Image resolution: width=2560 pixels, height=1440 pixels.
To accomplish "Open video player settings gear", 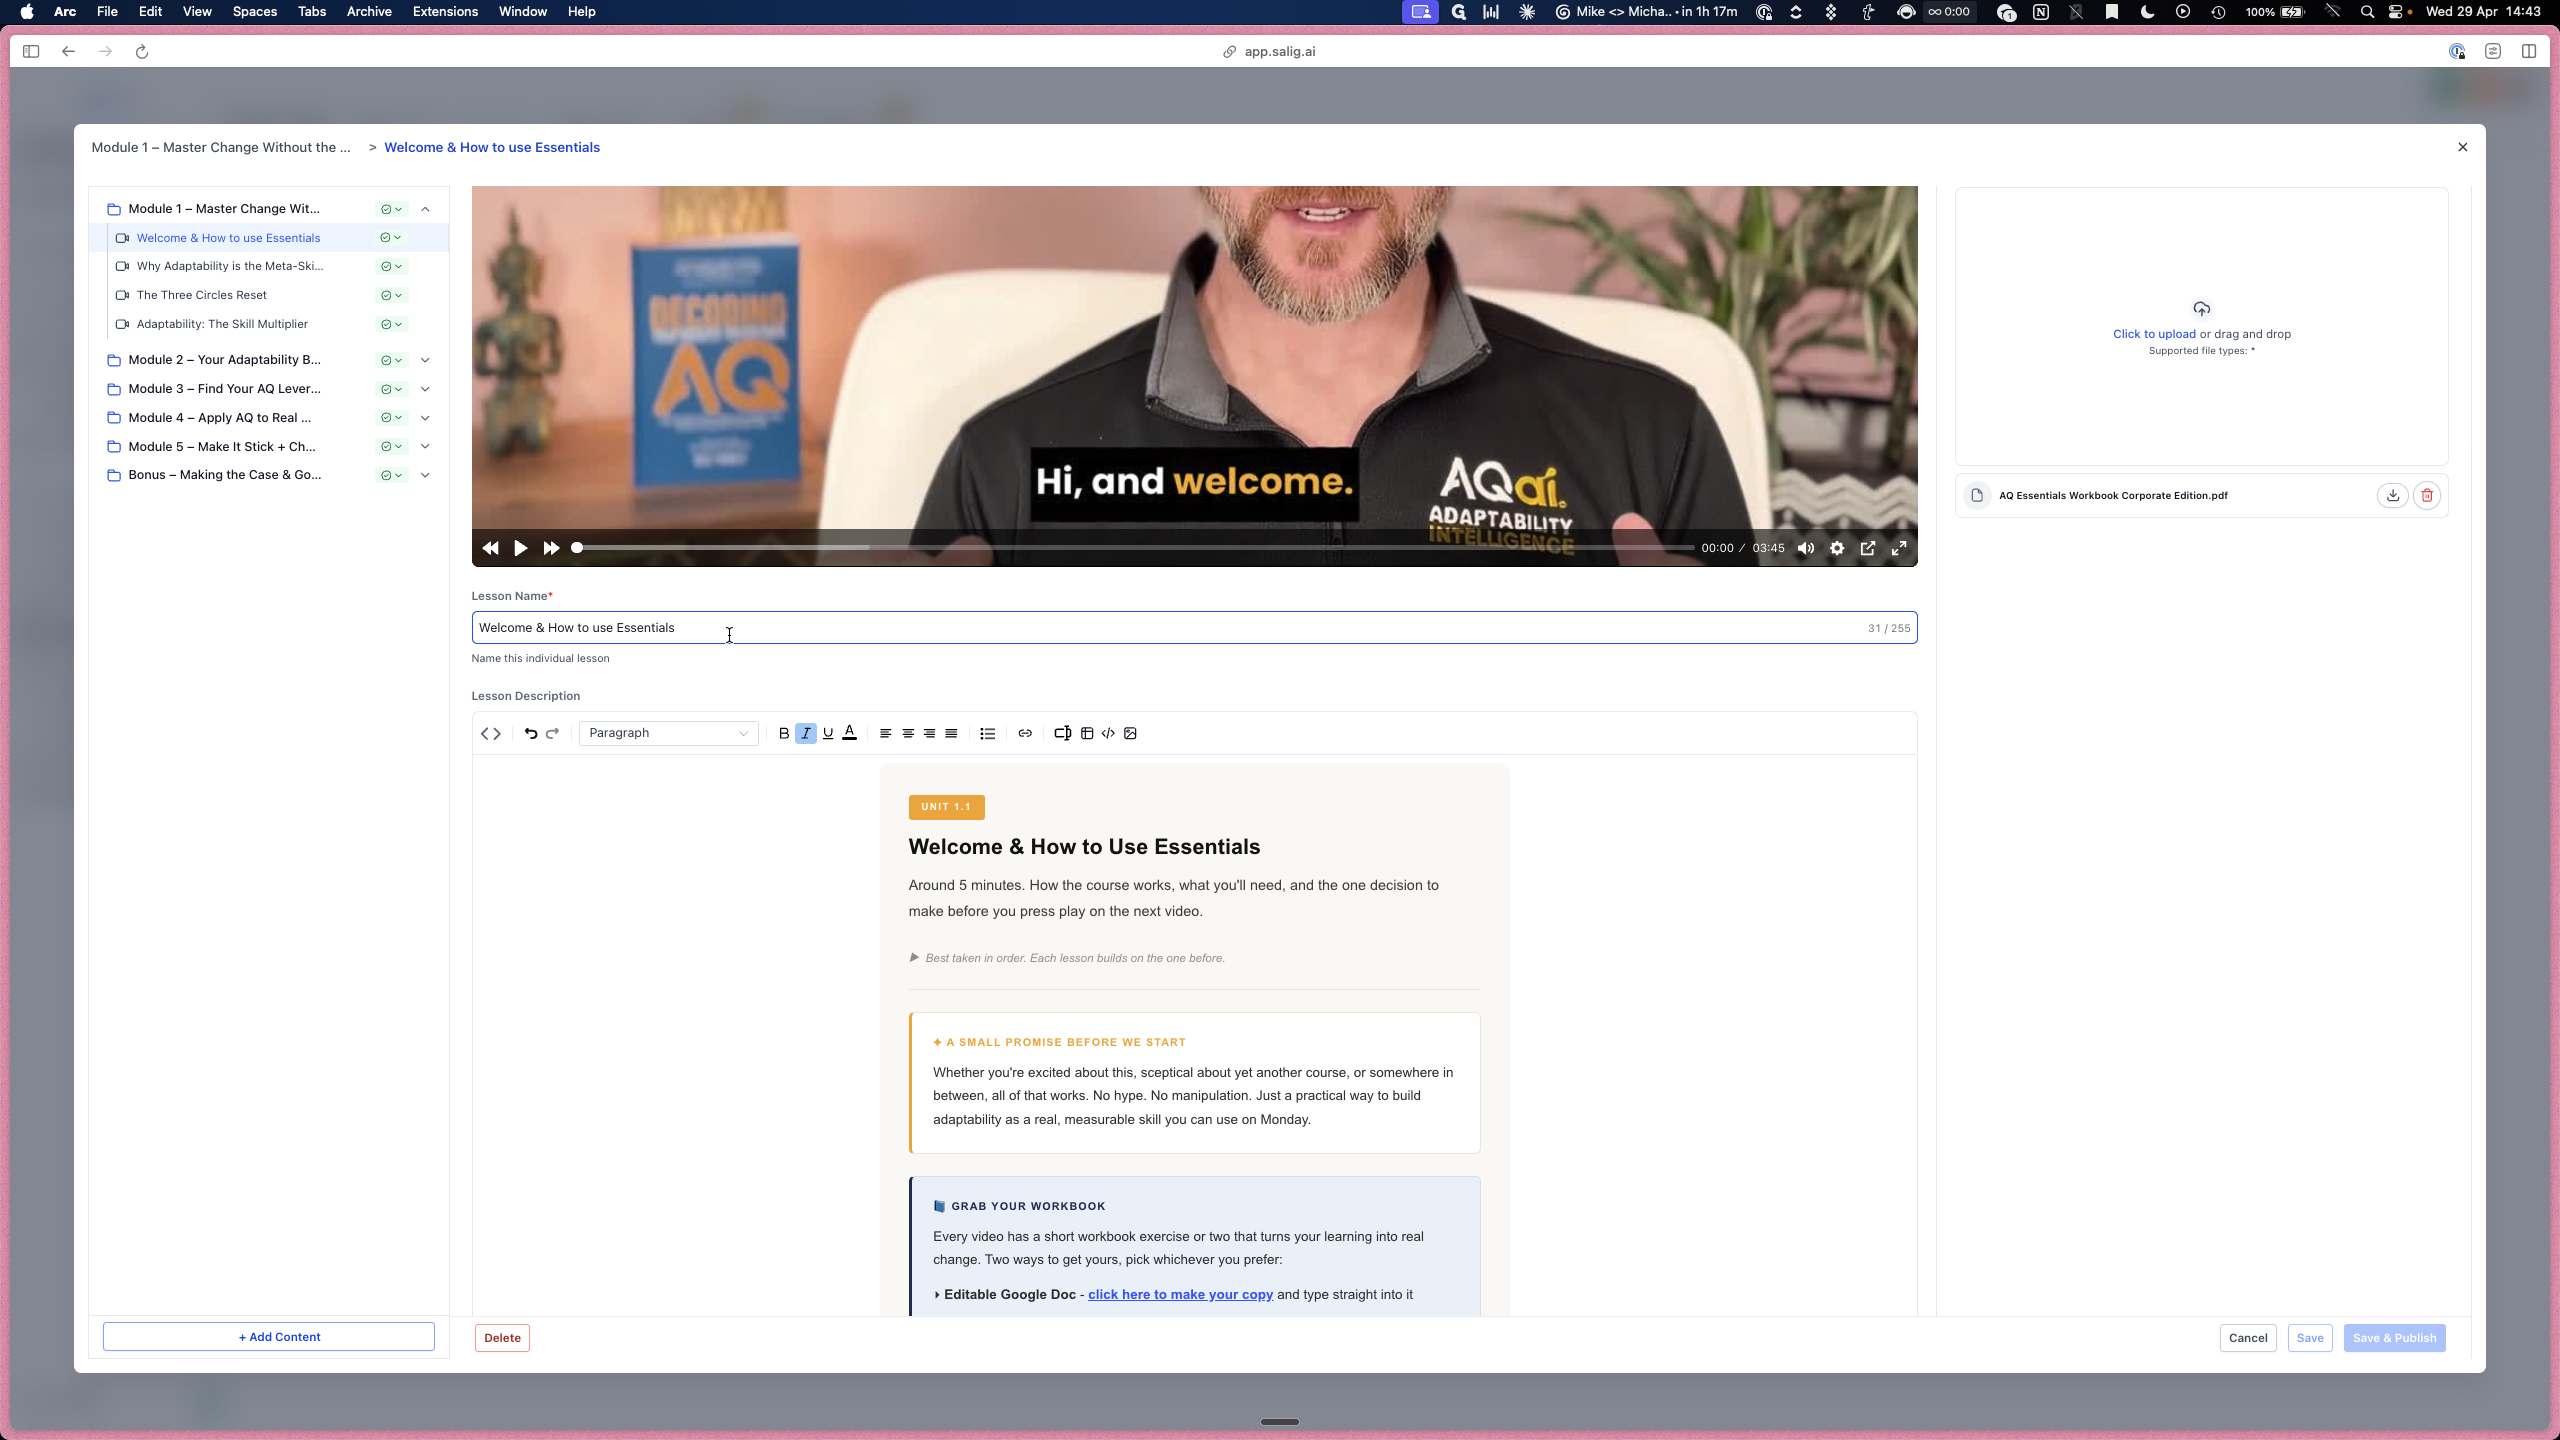I will [x=1837, y=548].
